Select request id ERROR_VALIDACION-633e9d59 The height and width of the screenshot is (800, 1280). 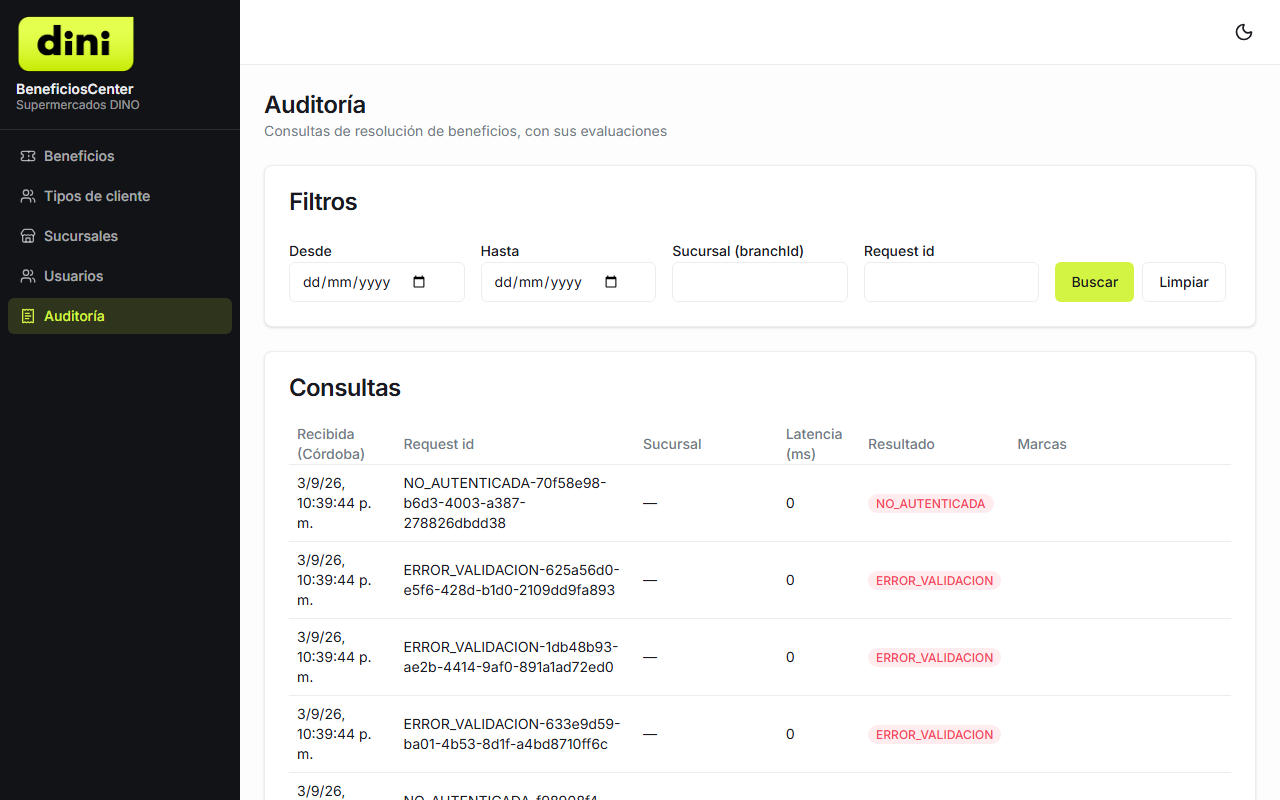[512, 734]
